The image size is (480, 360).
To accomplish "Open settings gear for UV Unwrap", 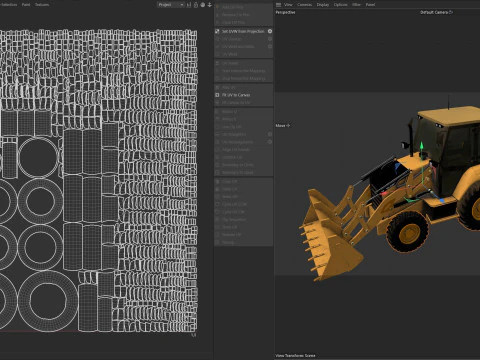I will (270, 39).
